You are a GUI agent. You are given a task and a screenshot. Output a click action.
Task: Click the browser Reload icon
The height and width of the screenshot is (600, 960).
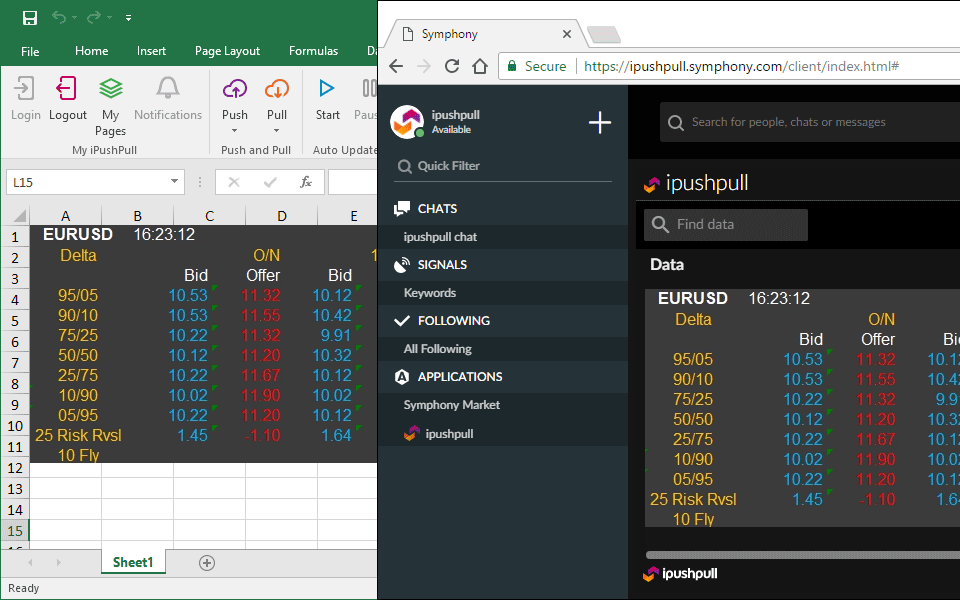[x=452, y=66]
